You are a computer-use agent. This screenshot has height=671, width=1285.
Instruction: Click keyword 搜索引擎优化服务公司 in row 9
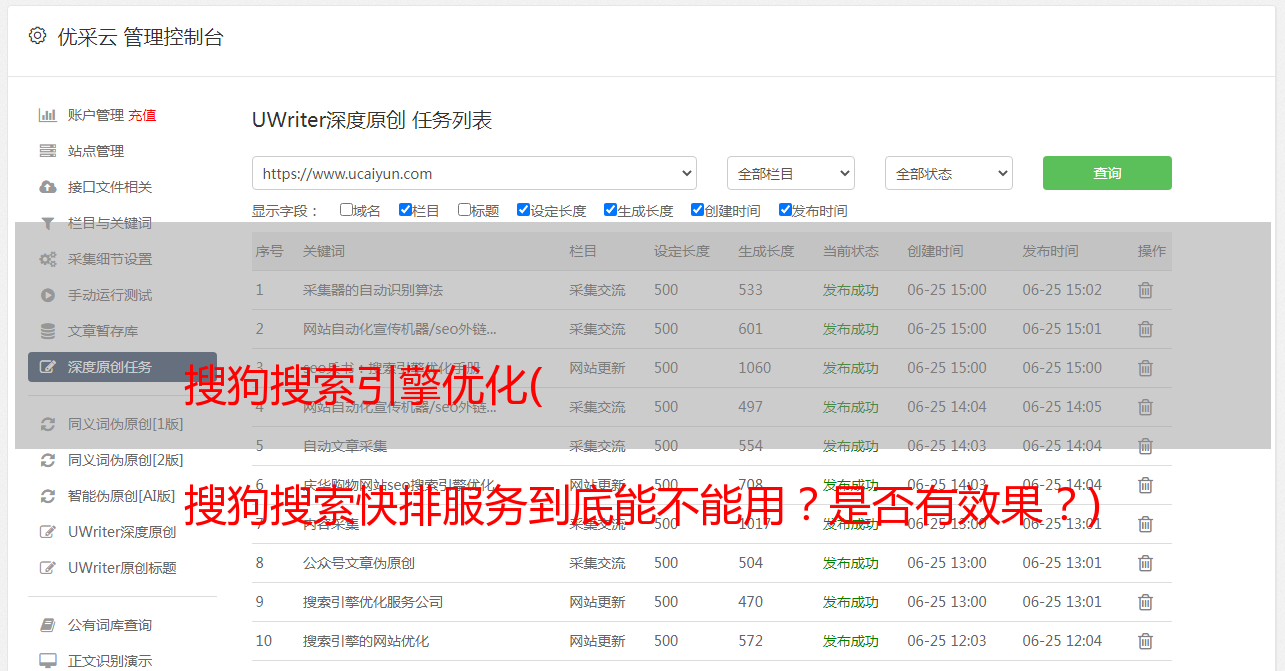373,602
